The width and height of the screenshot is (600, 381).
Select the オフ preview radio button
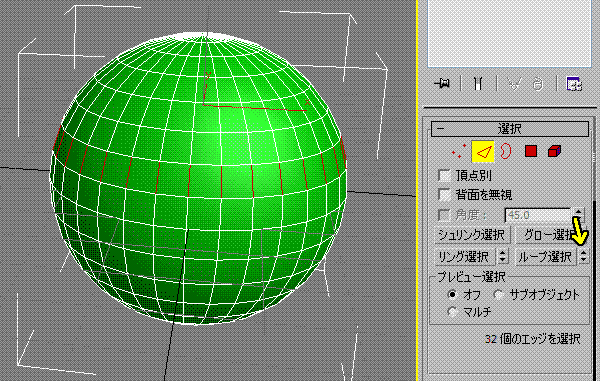[453, 295]
